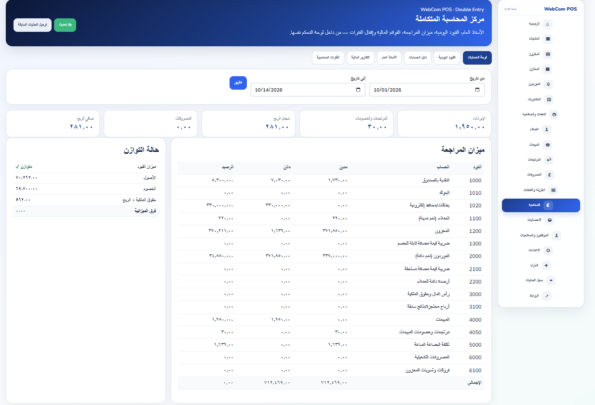This screenshot has height=405, width=595.
Task: Click the trial balance heading (ميزان المراجعة)
Action: tap(463, 150)
